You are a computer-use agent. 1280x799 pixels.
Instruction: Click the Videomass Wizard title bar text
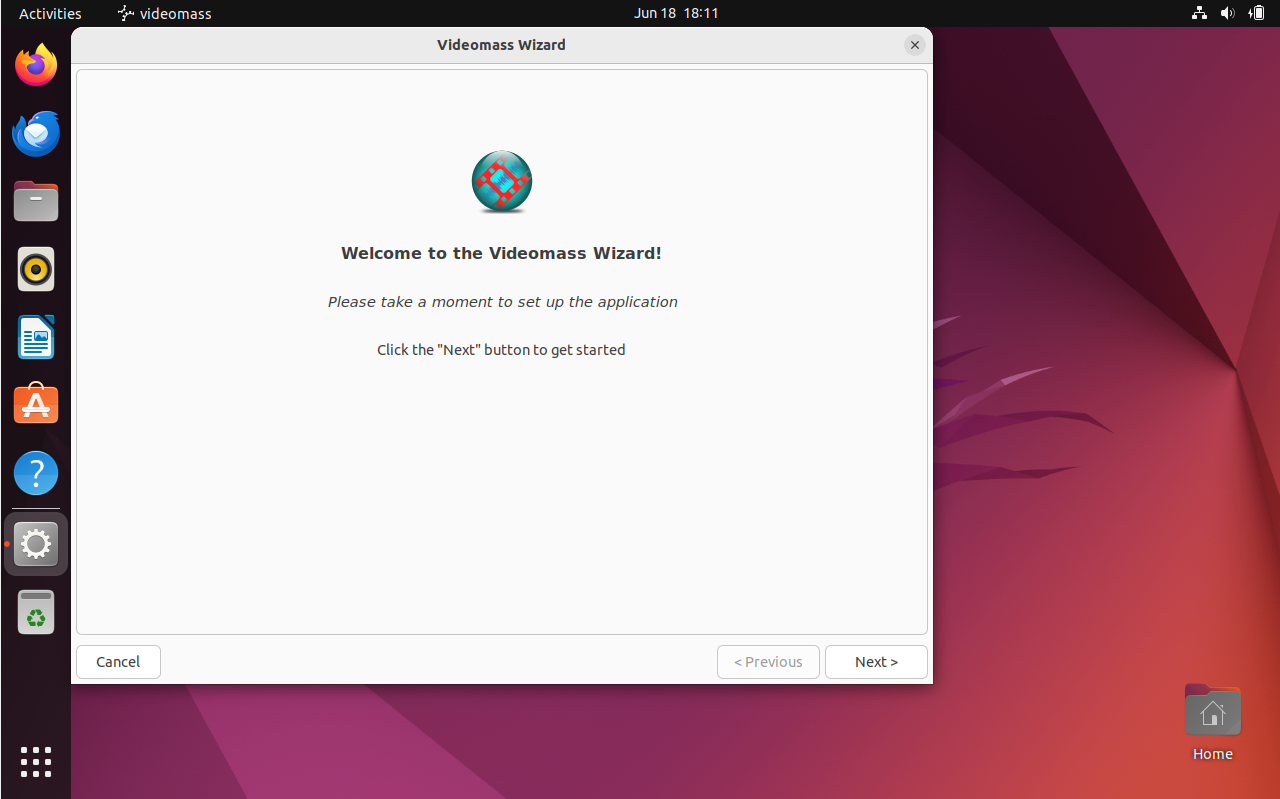coord(501,45)
